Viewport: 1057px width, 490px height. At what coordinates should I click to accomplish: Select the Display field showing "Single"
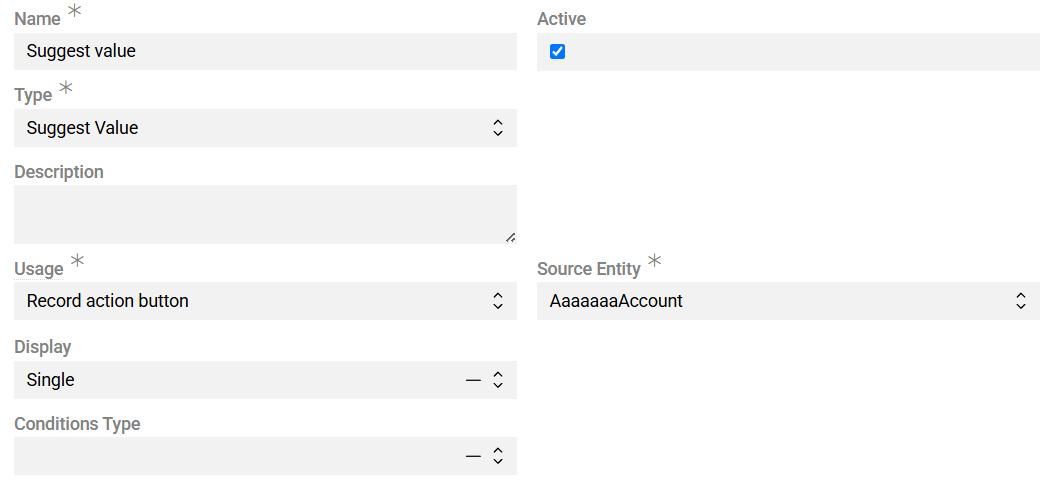pyautogui.click(x=230, y=380)
